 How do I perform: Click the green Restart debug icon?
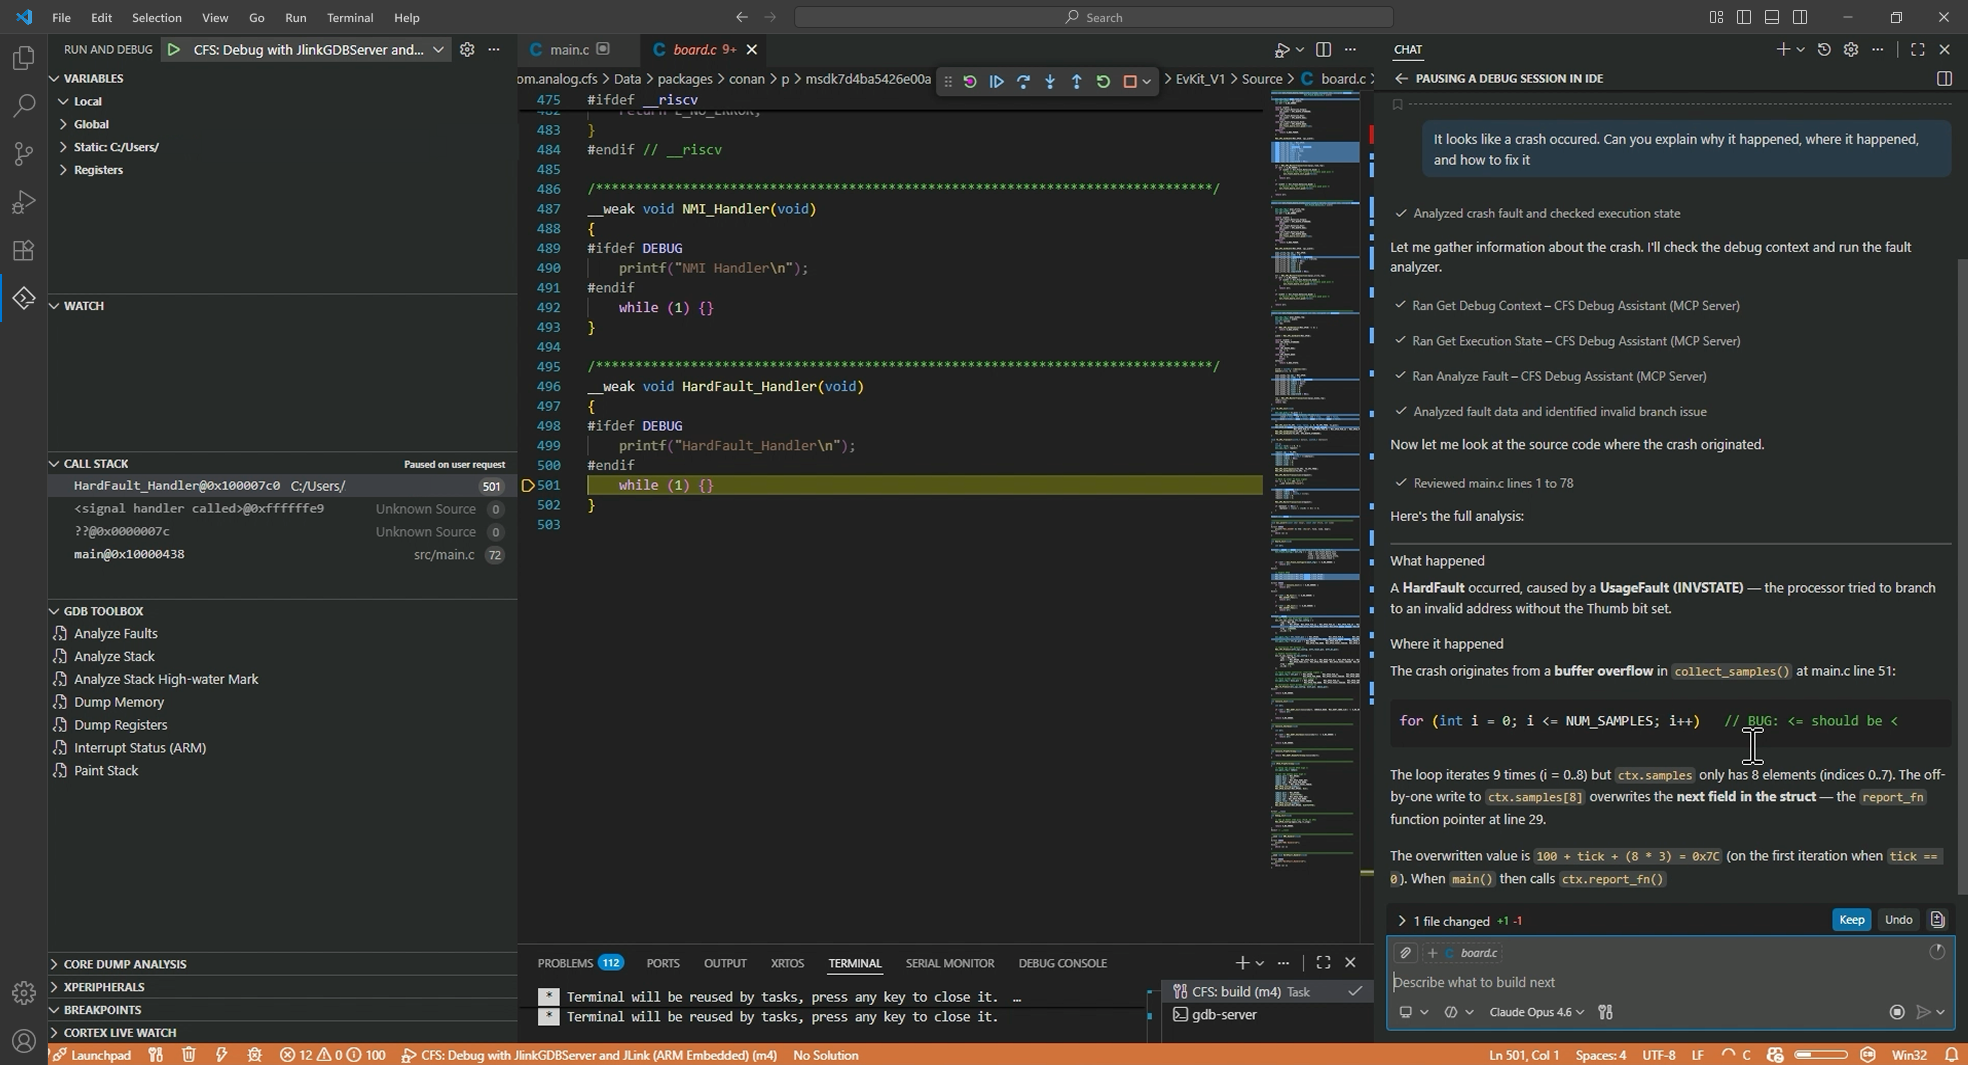(1103, 82)
